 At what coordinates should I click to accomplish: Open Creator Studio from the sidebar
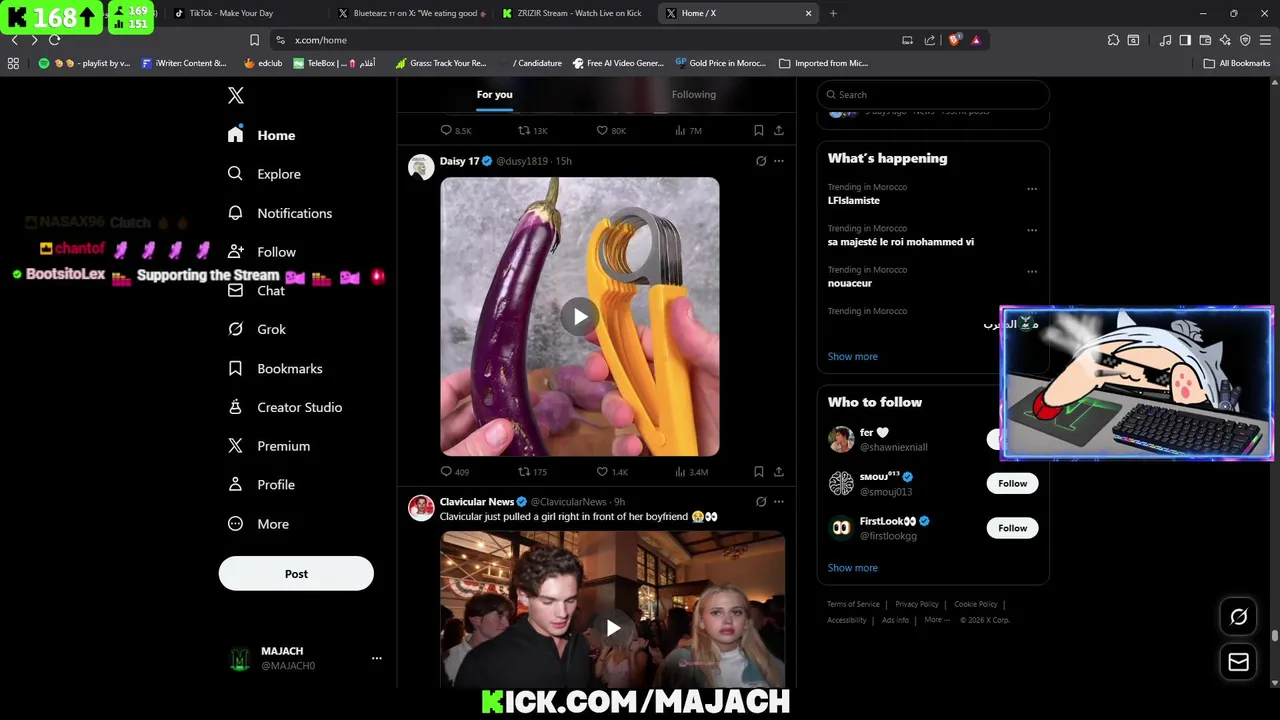(x=284, y=407)
